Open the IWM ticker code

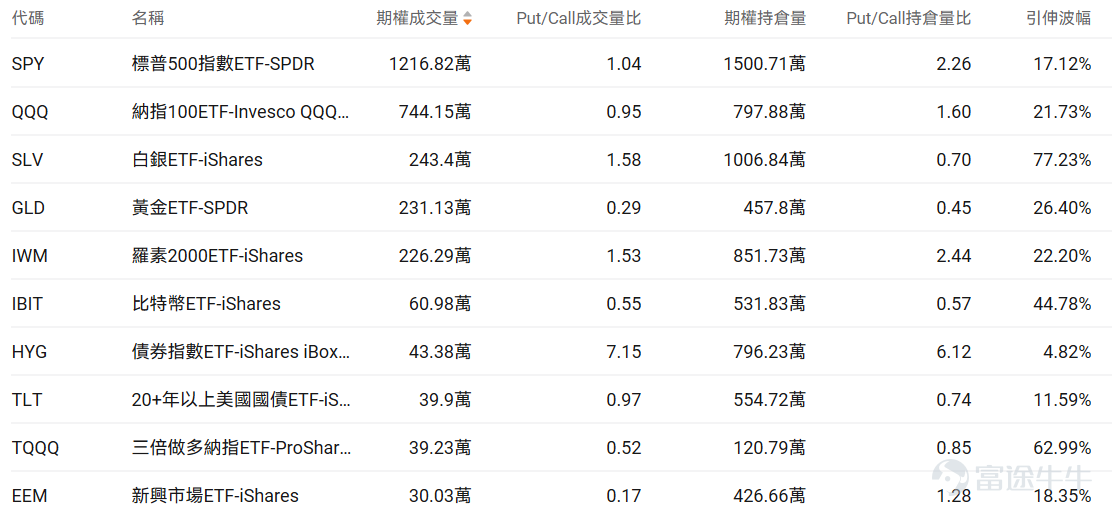(30, 255)
